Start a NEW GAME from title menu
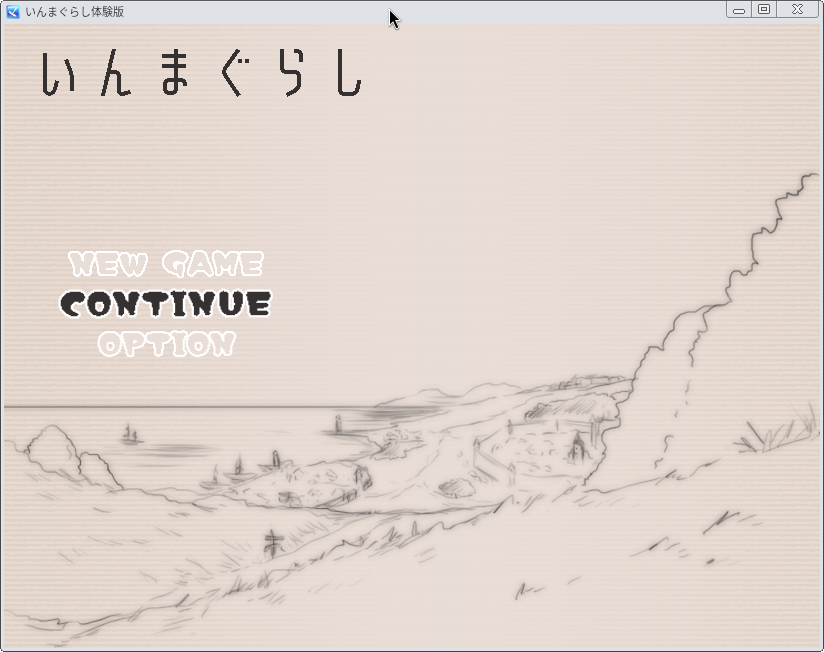The height and width of the screenshot is (652, 824). pyautogui.click(x=166, y=264)
